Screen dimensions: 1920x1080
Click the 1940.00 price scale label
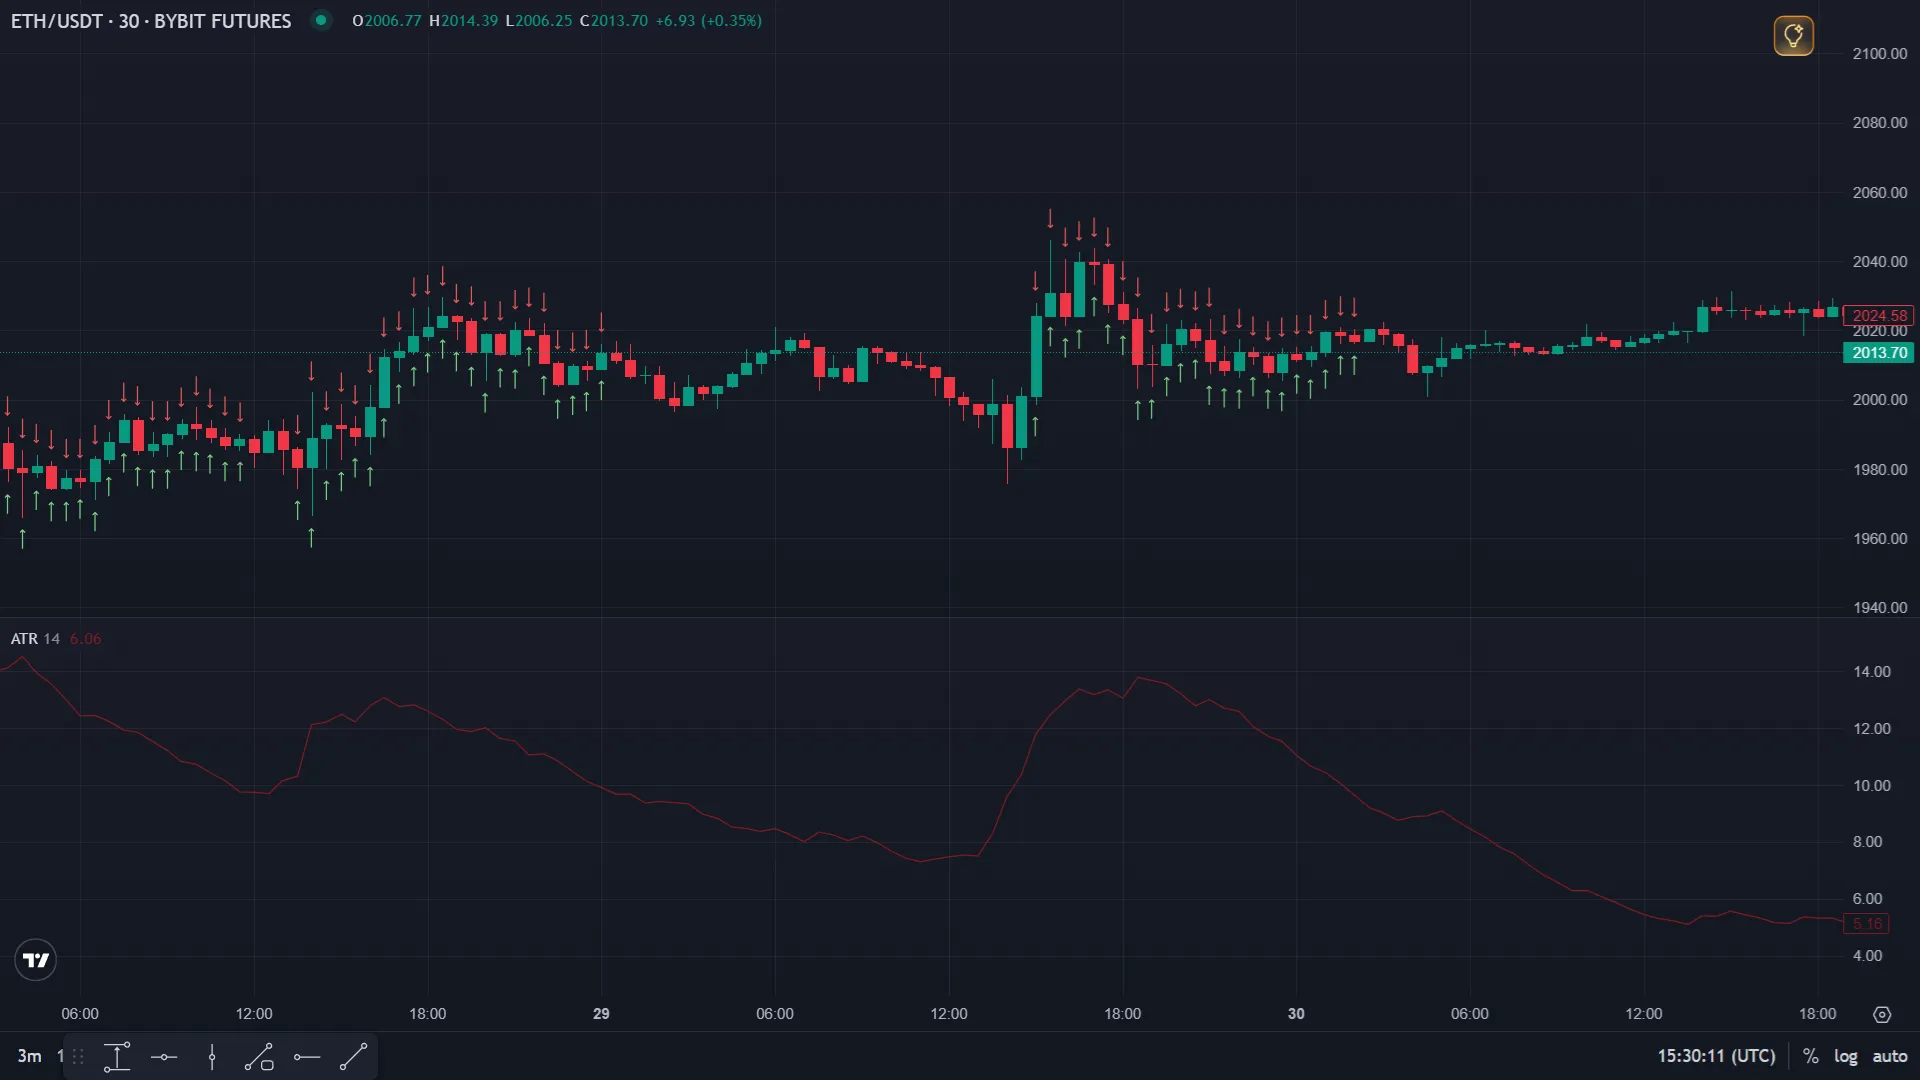(x=1879, y=608)
